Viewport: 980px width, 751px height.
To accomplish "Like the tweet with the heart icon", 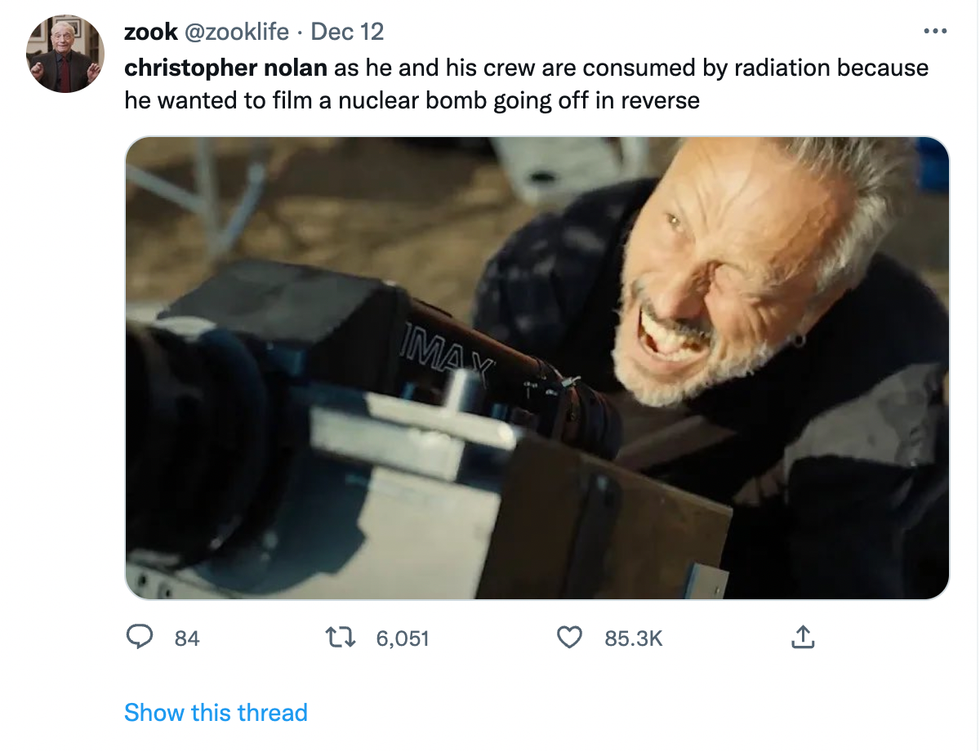I will click(569, 637).
